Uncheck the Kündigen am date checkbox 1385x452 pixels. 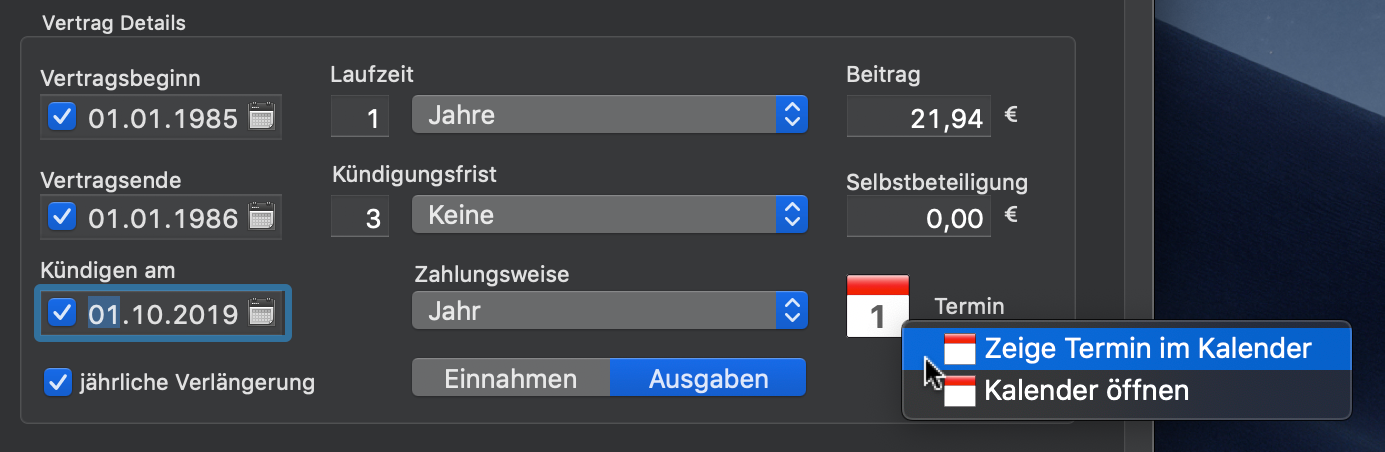click(62, 313)
